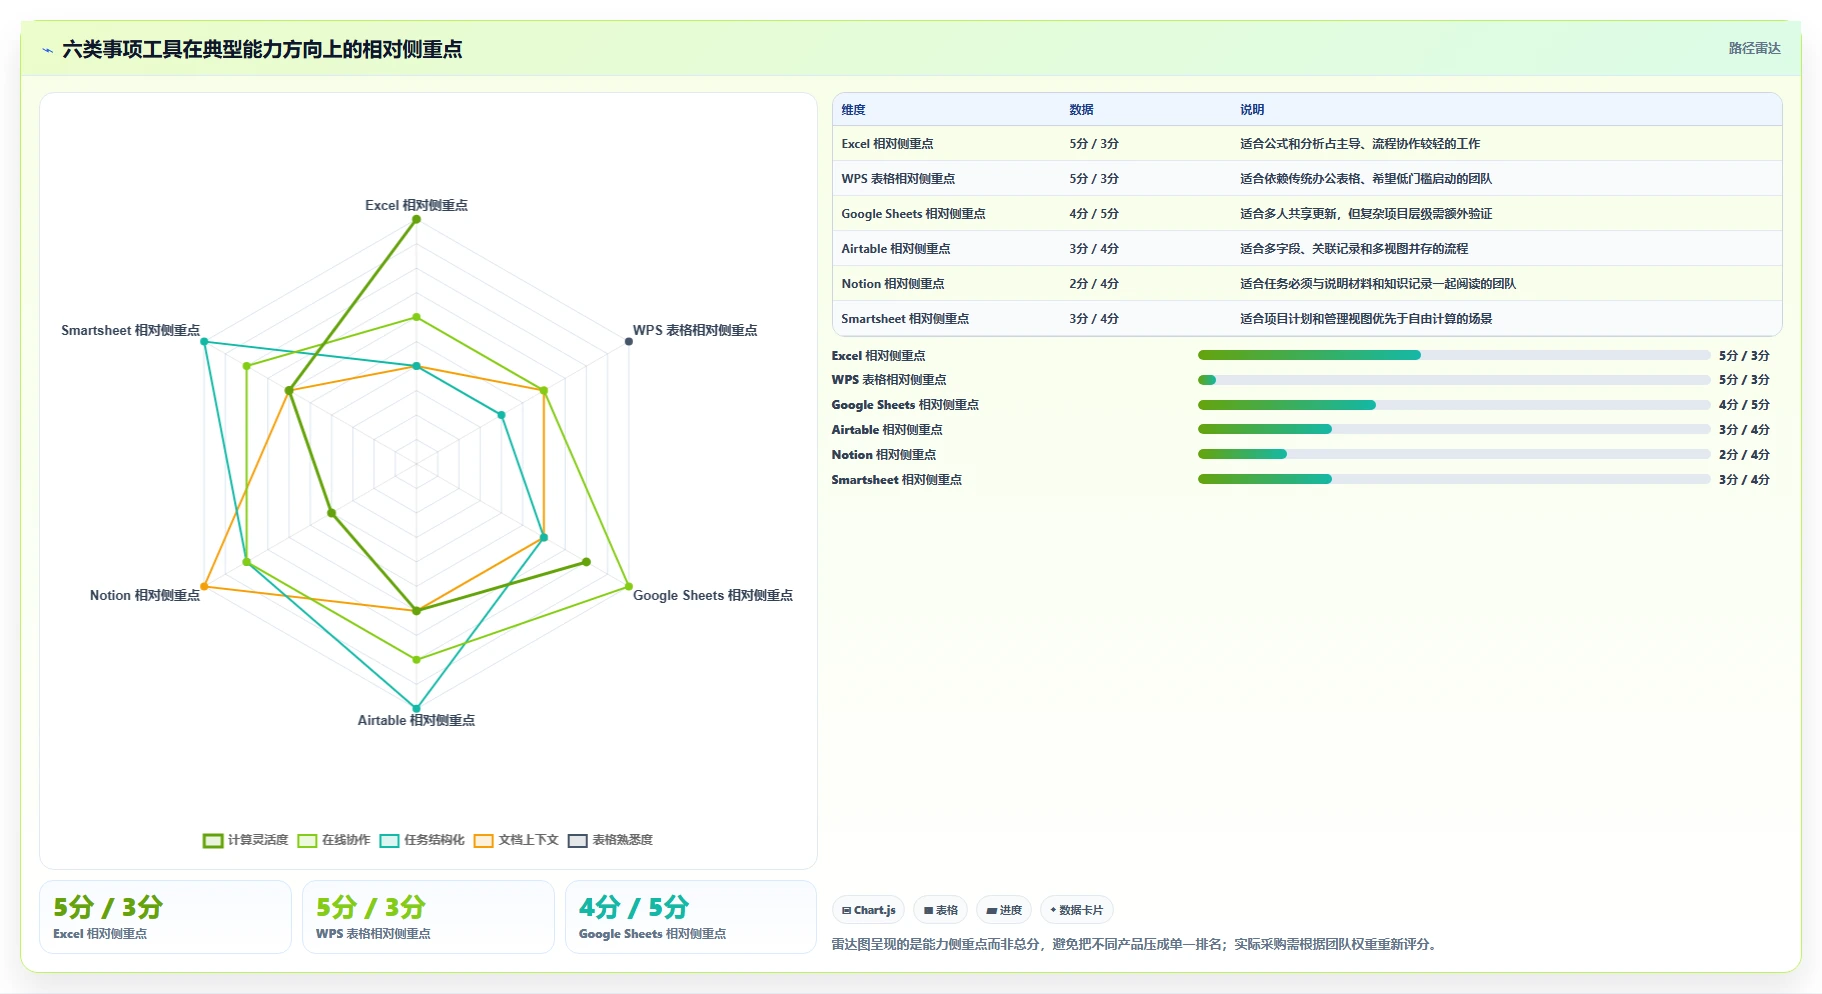This screenshot has height=994, width=1822.
Task: Click the Notion progress bar
Action: pyautogui.click(x=1454, y=454)
